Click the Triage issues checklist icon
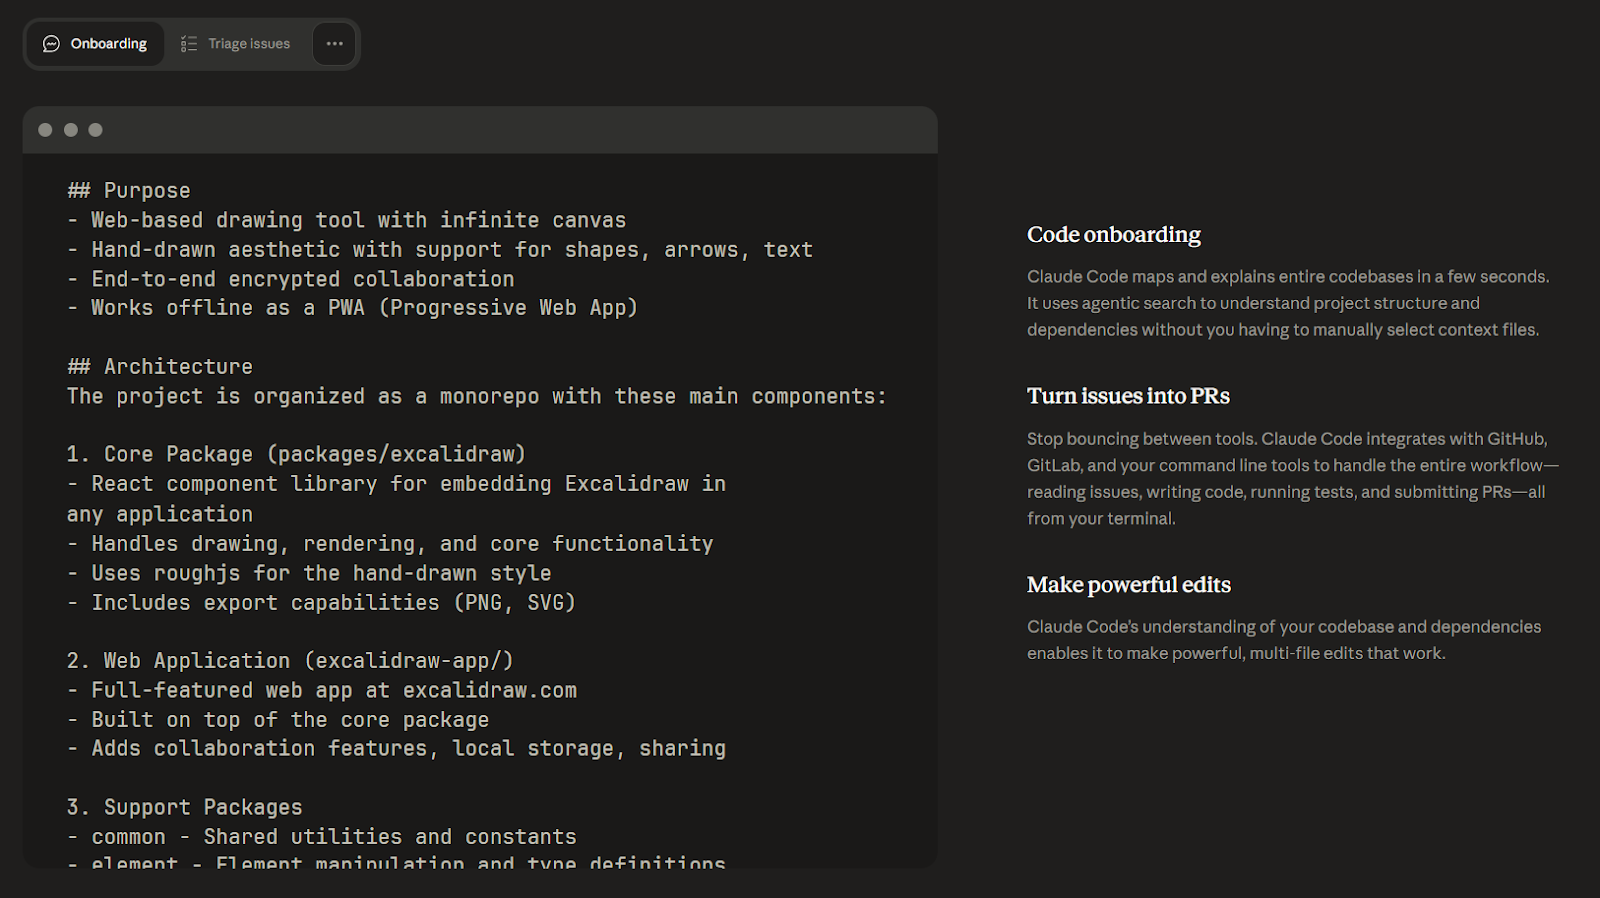The height and width of the screenshot is (898, 1600). [189, 44]
